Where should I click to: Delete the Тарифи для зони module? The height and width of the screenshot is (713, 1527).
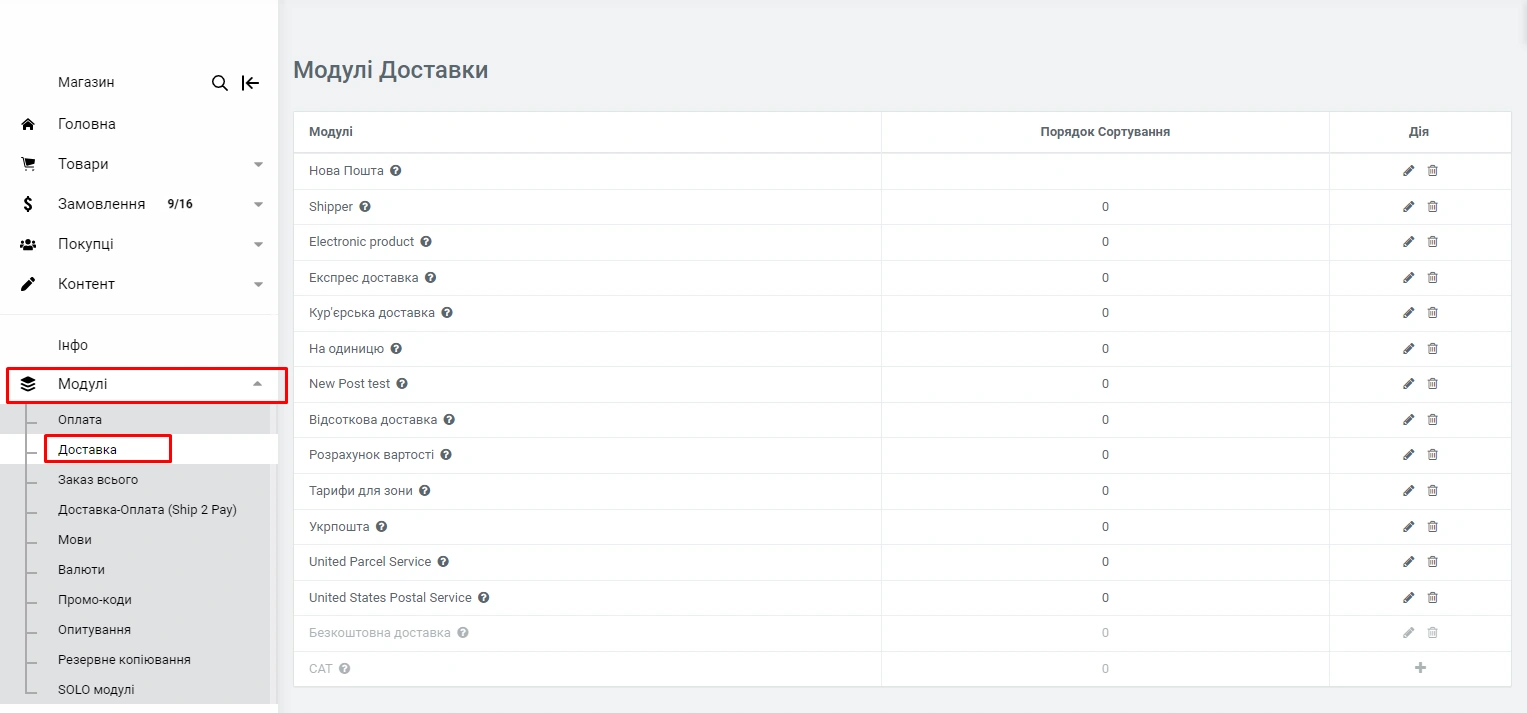[x=1432, y=491]
